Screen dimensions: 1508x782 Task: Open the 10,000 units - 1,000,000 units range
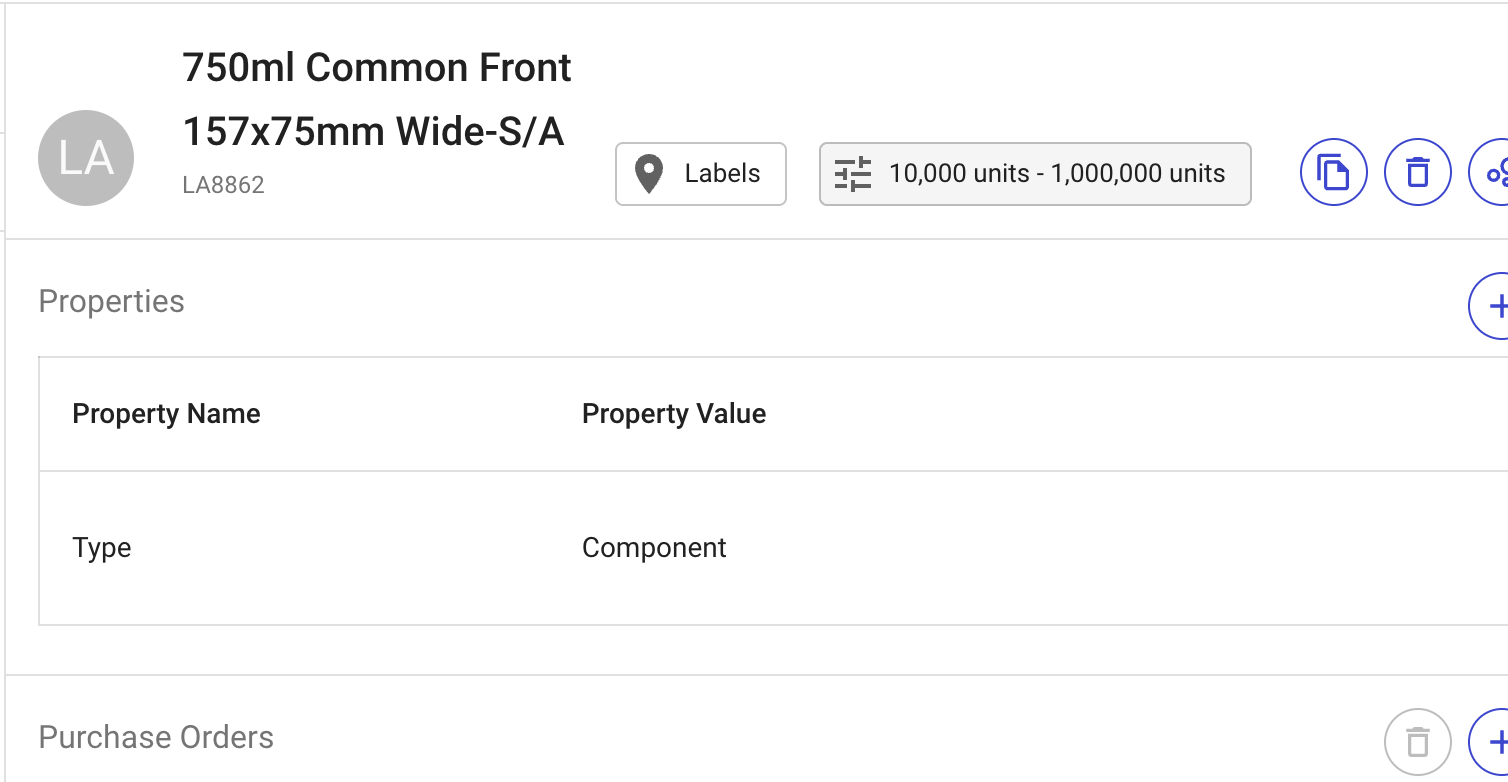(x=1035, y=174)
